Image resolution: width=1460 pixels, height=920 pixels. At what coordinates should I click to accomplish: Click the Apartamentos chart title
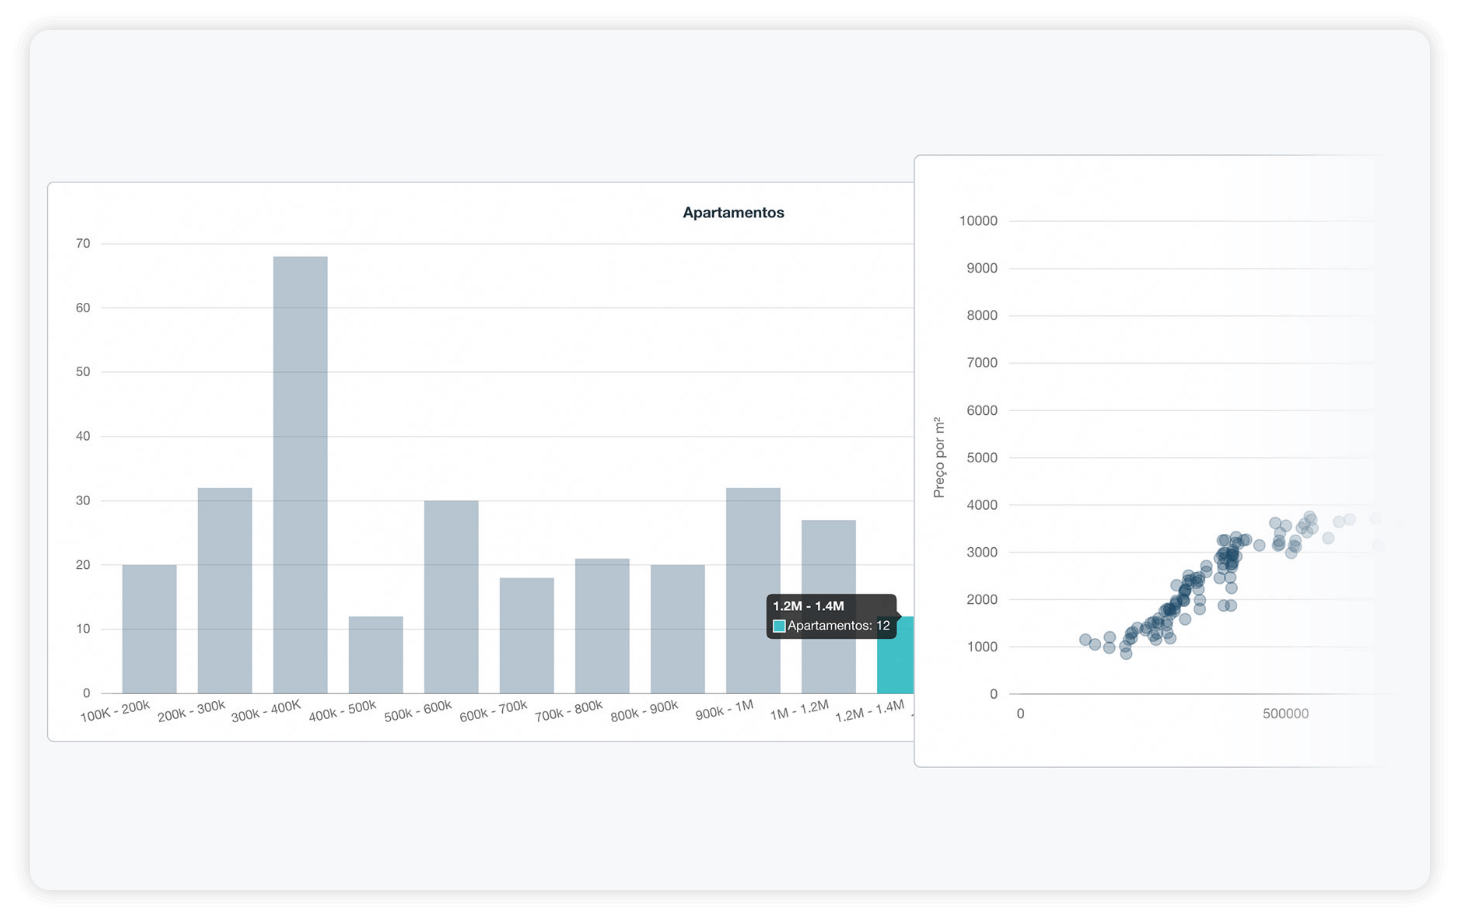pos(733,212)
